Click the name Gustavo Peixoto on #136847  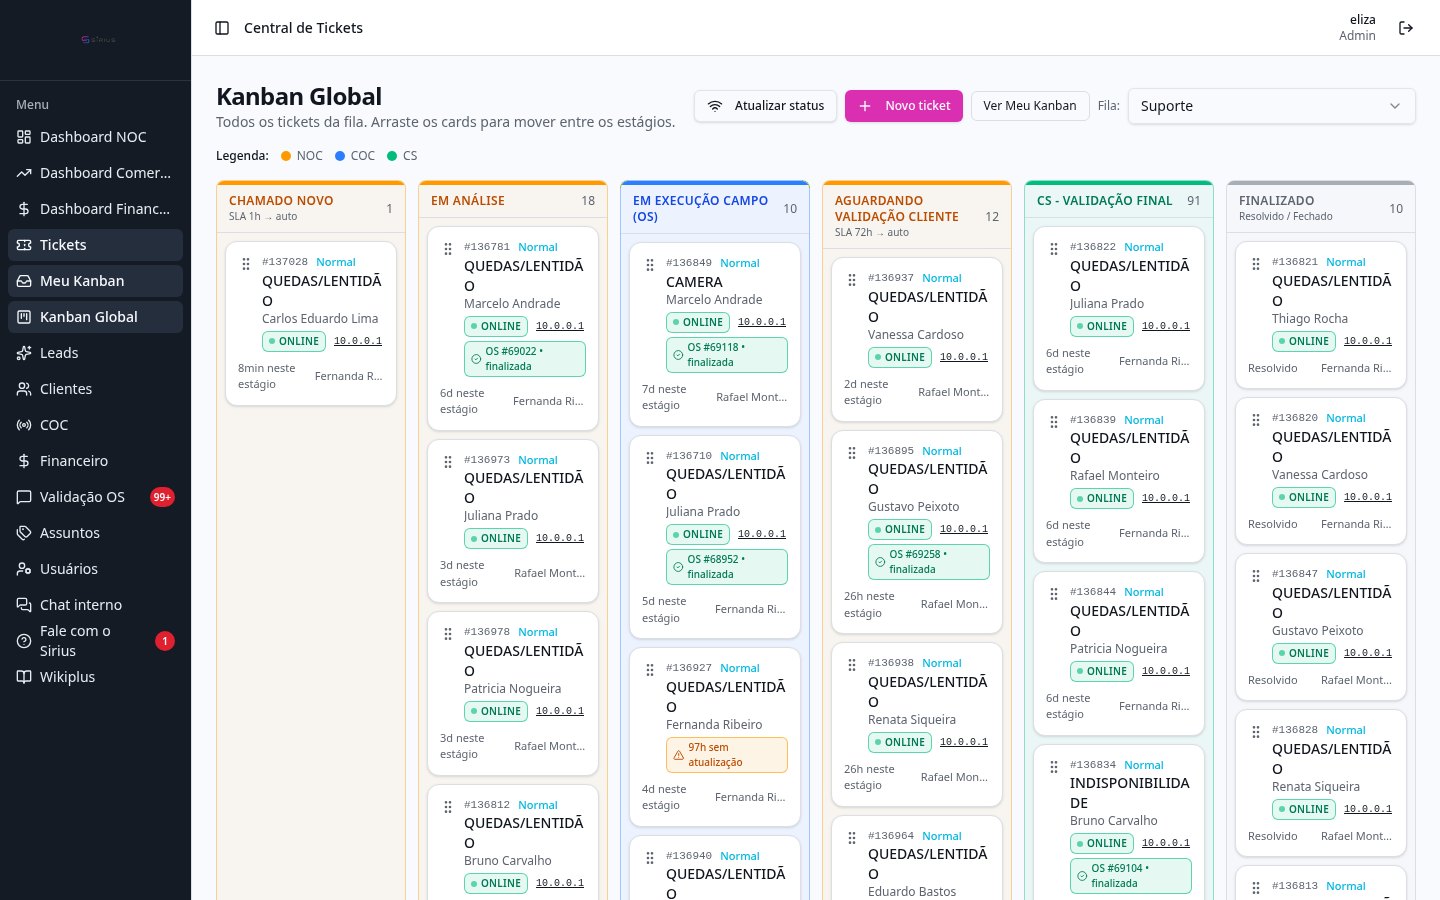tap(1318, 631)
